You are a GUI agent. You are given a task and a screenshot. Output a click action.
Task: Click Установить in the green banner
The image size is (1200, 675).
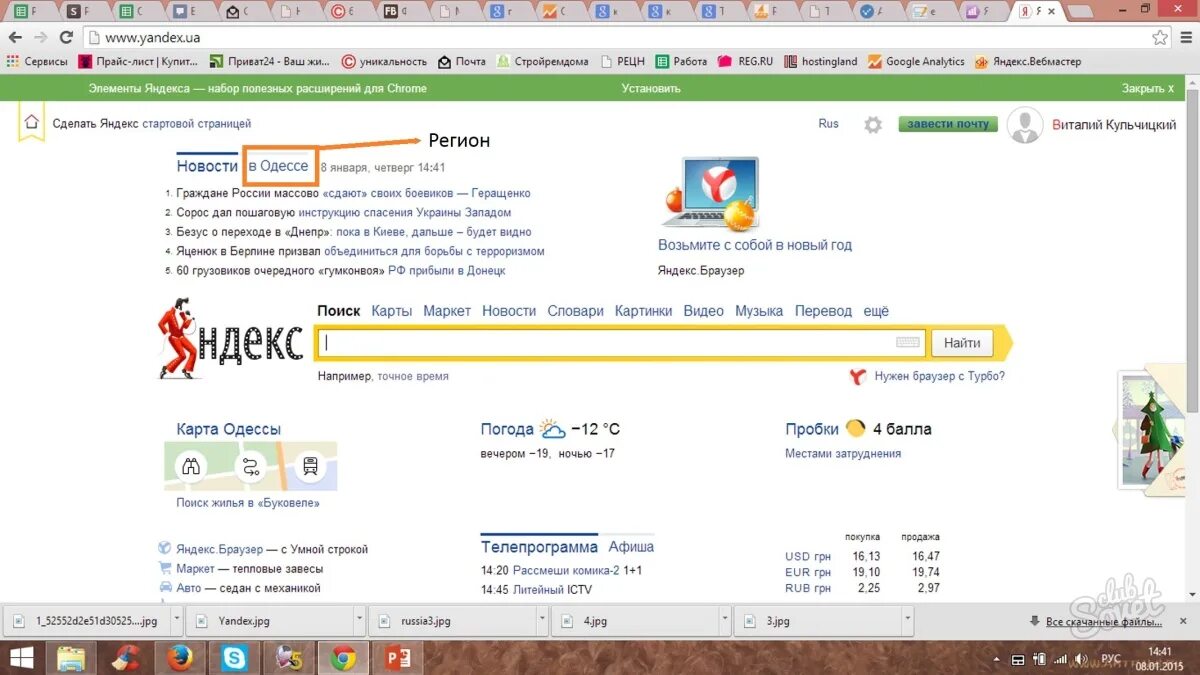[x=651, y=88]
